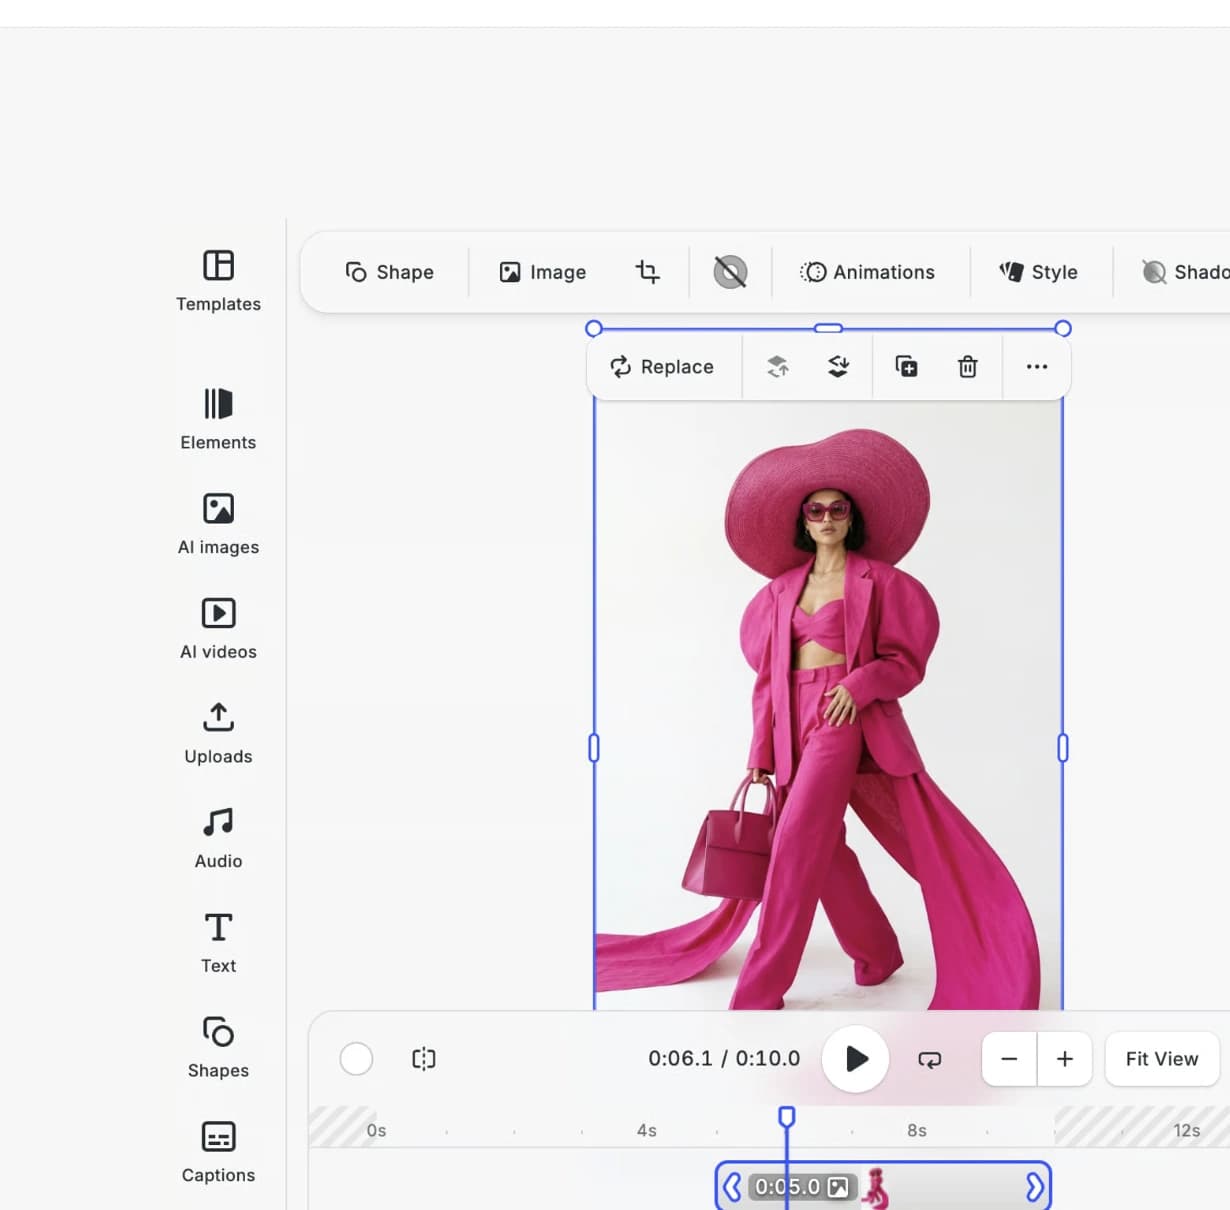
Task: Click the 0s mark on timeline ruler
Action: 376,1130
